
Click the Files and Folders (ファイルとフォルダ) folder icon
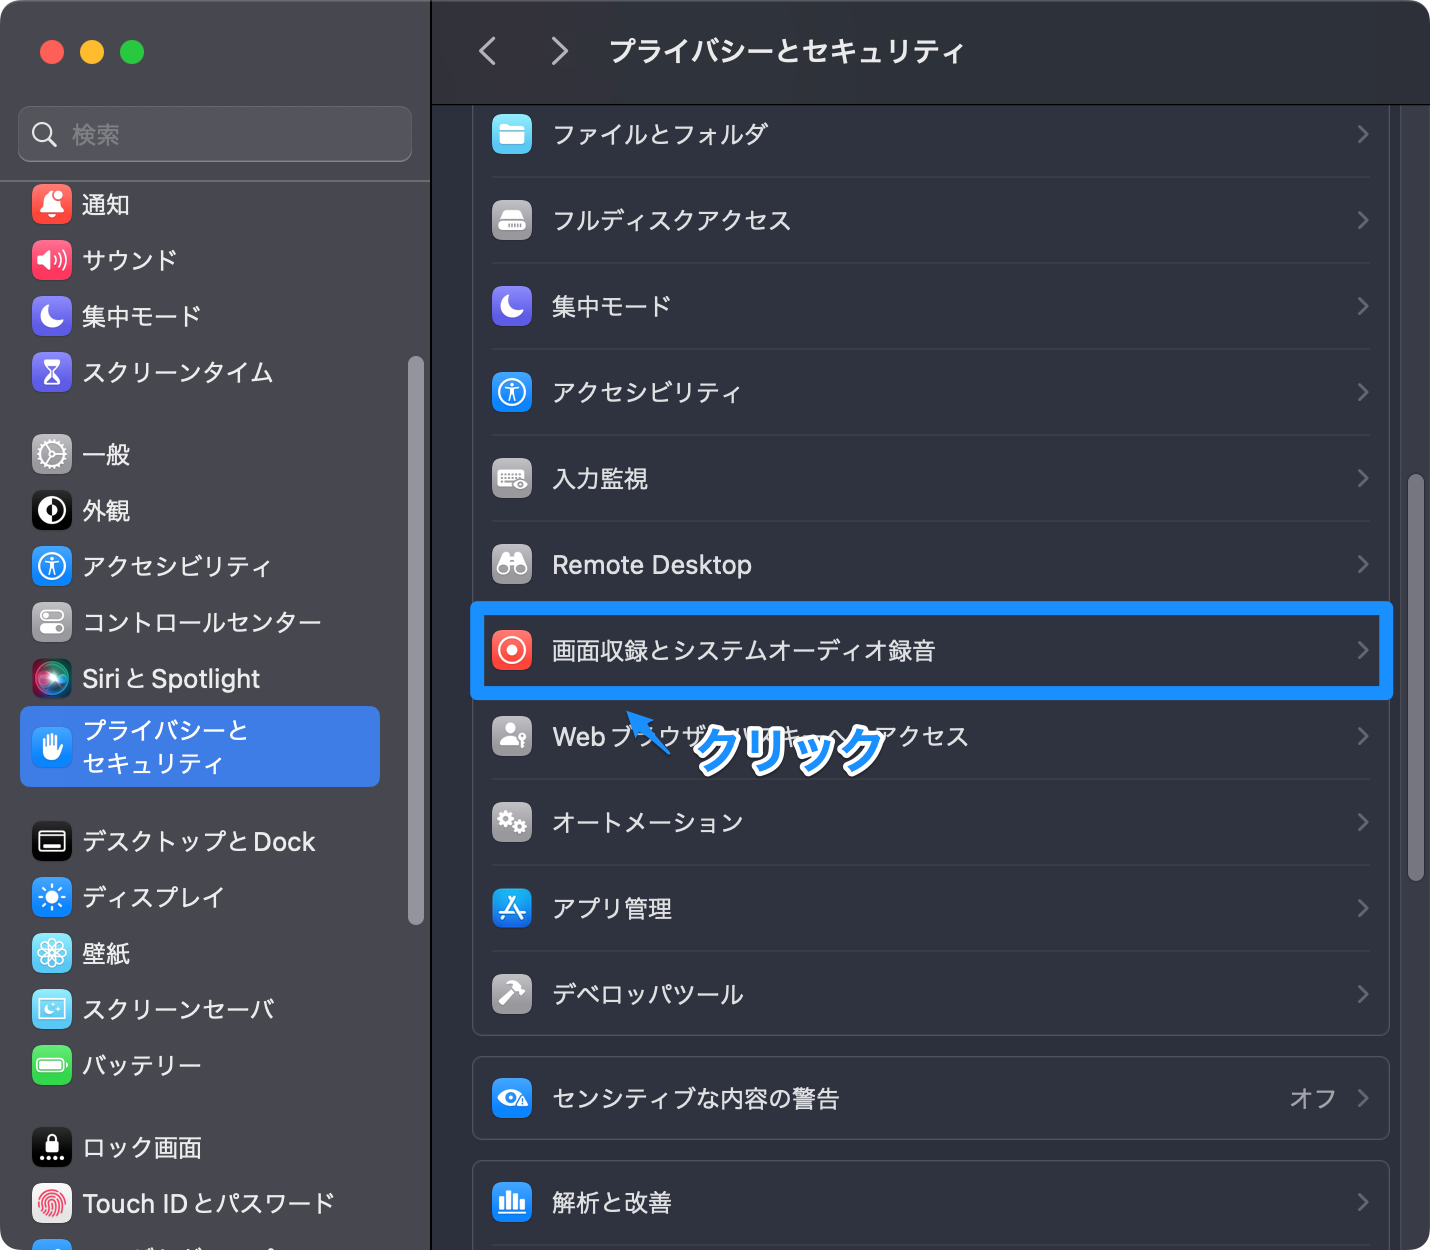[x=512, y=134]
